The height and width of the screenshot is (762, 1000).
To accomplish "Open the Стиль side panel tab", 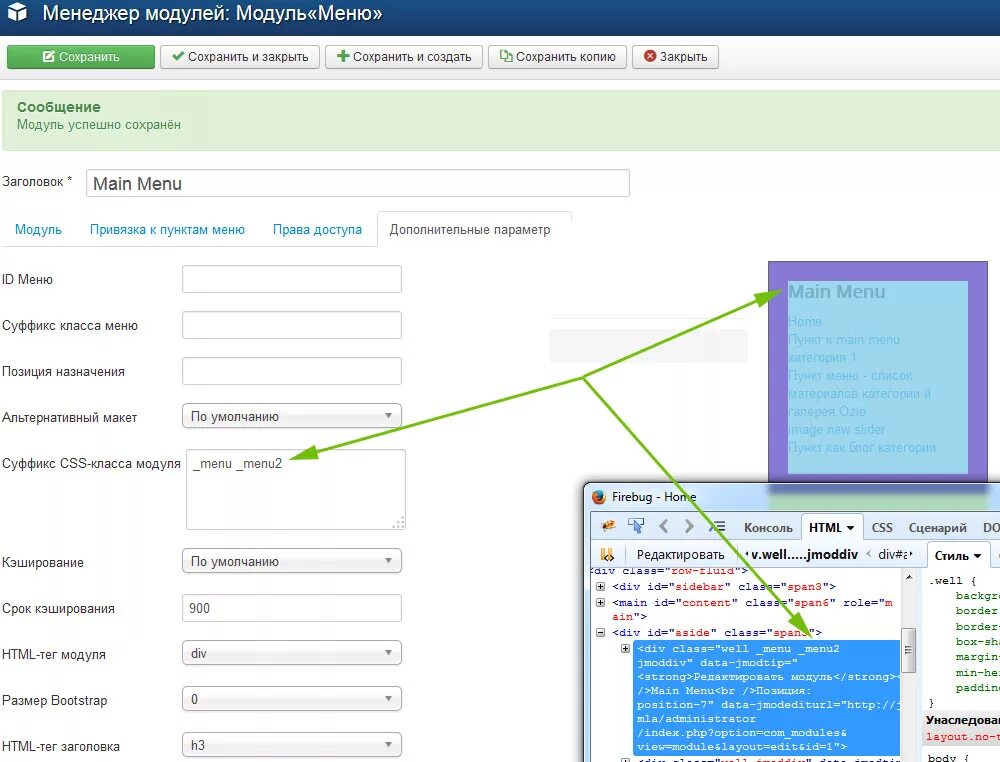I will (x=957, y=556).
